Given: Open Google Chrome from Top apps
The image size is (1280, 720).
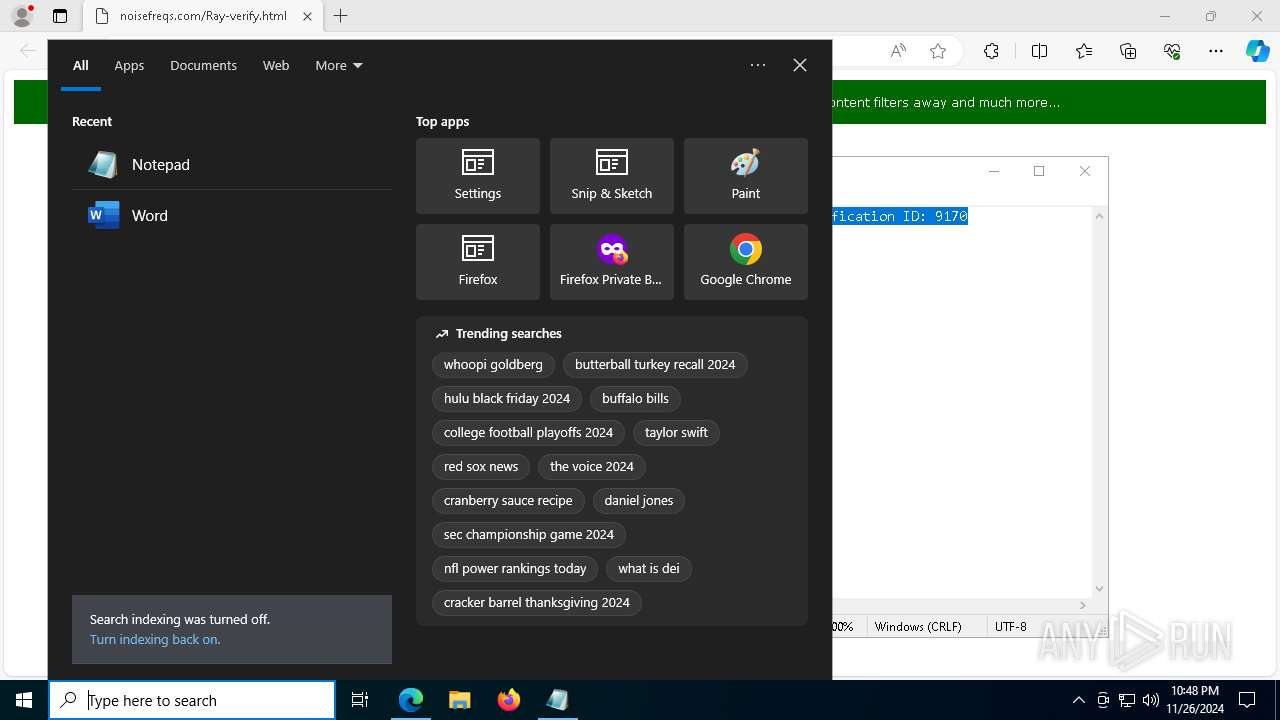Looking at the screenshot, I should click(745, 262).
